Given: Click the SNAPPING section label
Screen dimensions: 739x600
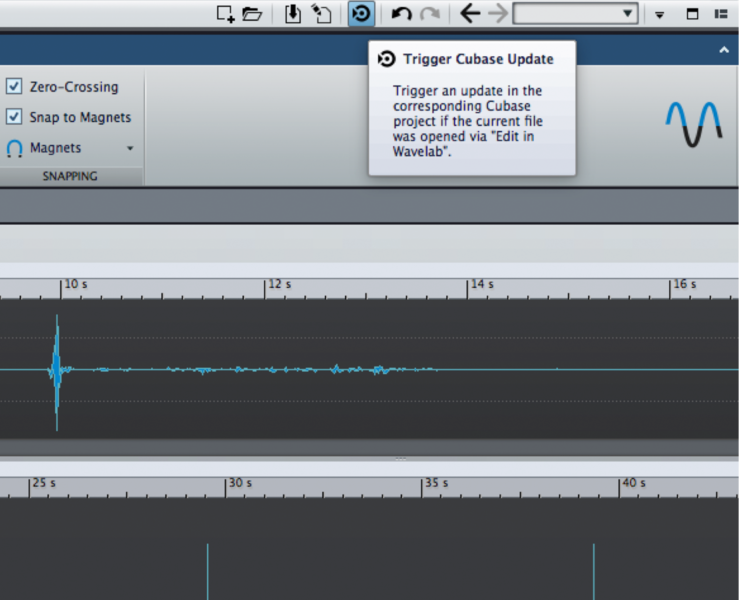Looking at the screenshot, I should coord(70,176).
